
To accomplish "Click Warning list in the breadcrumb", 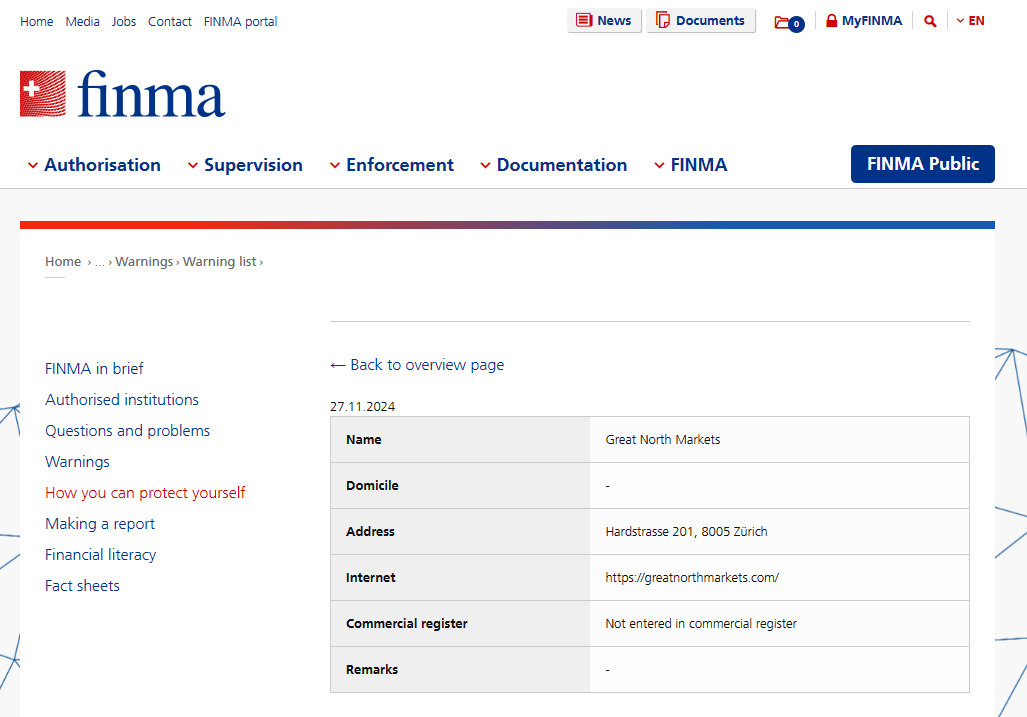I will point(219,262).
